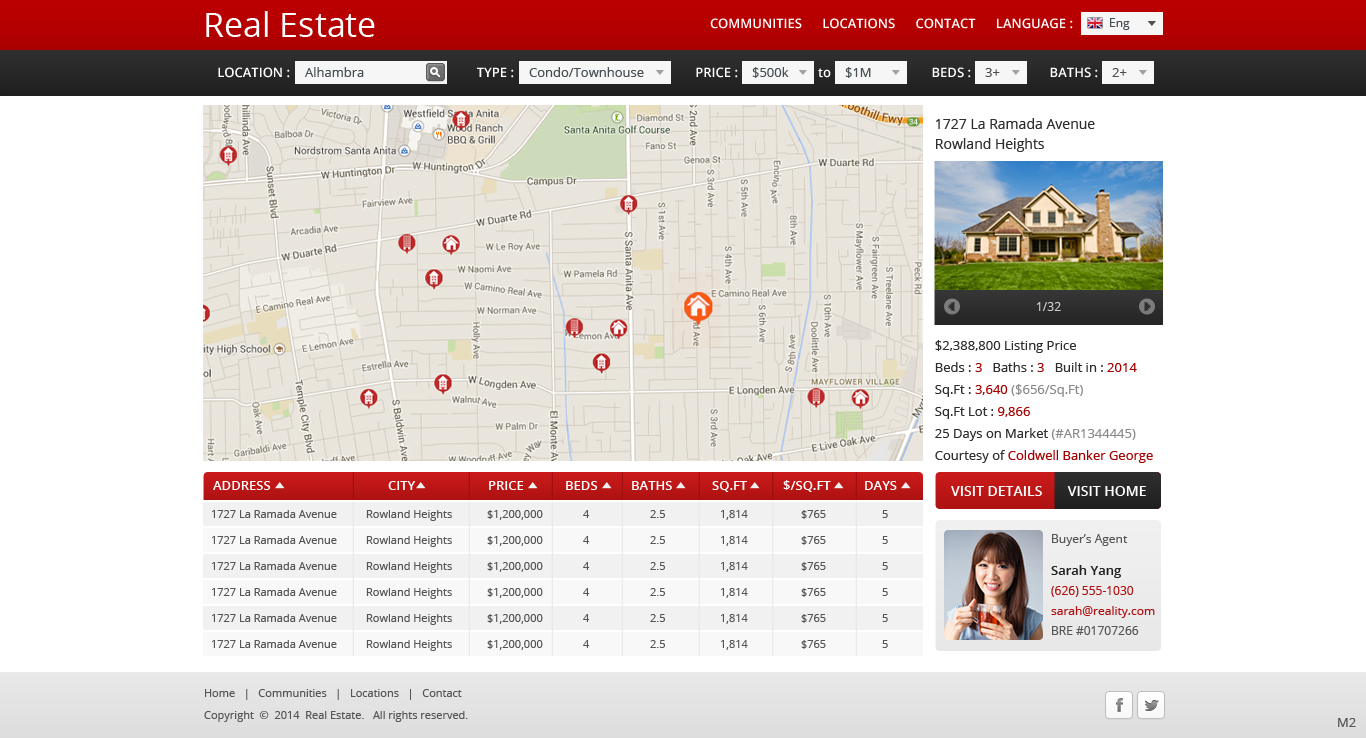The height and width of the screenshot is (738, 1366).
Task: Sort listings by Days column
Action: [887, 486]
